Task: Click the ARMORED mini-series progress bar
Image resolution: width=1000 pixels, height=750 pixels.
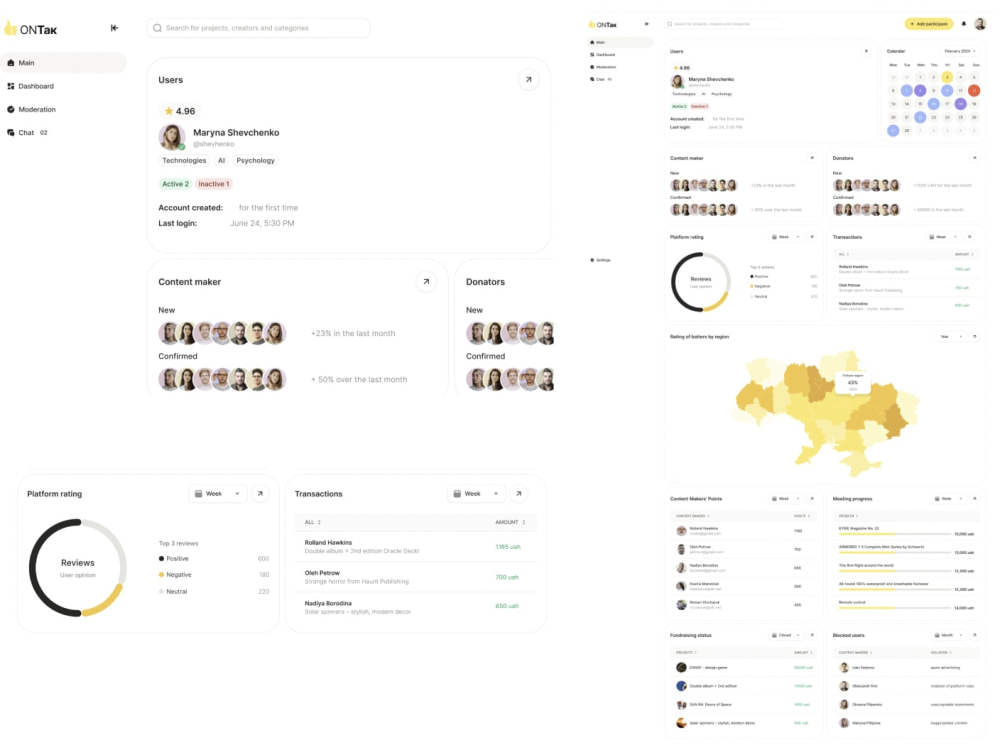Action: click(x=894, y=552)
